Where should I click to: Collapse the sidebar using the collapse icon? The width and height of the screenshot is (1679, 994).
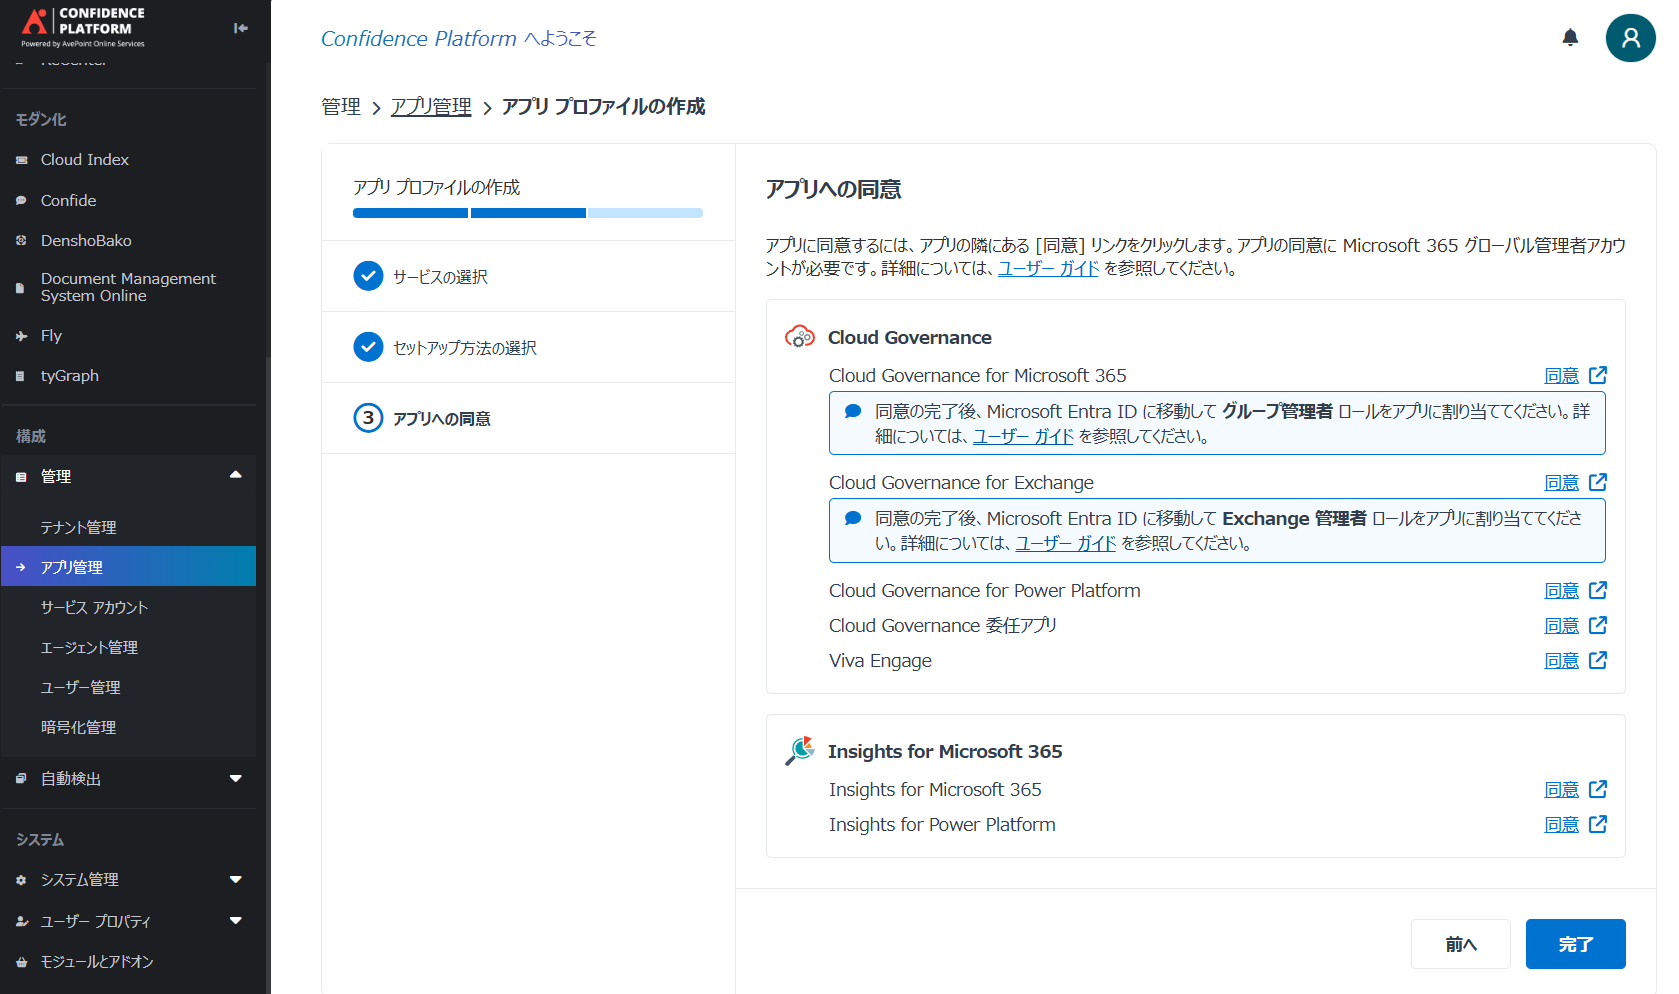pyautogui.click(x=241, y=28)
